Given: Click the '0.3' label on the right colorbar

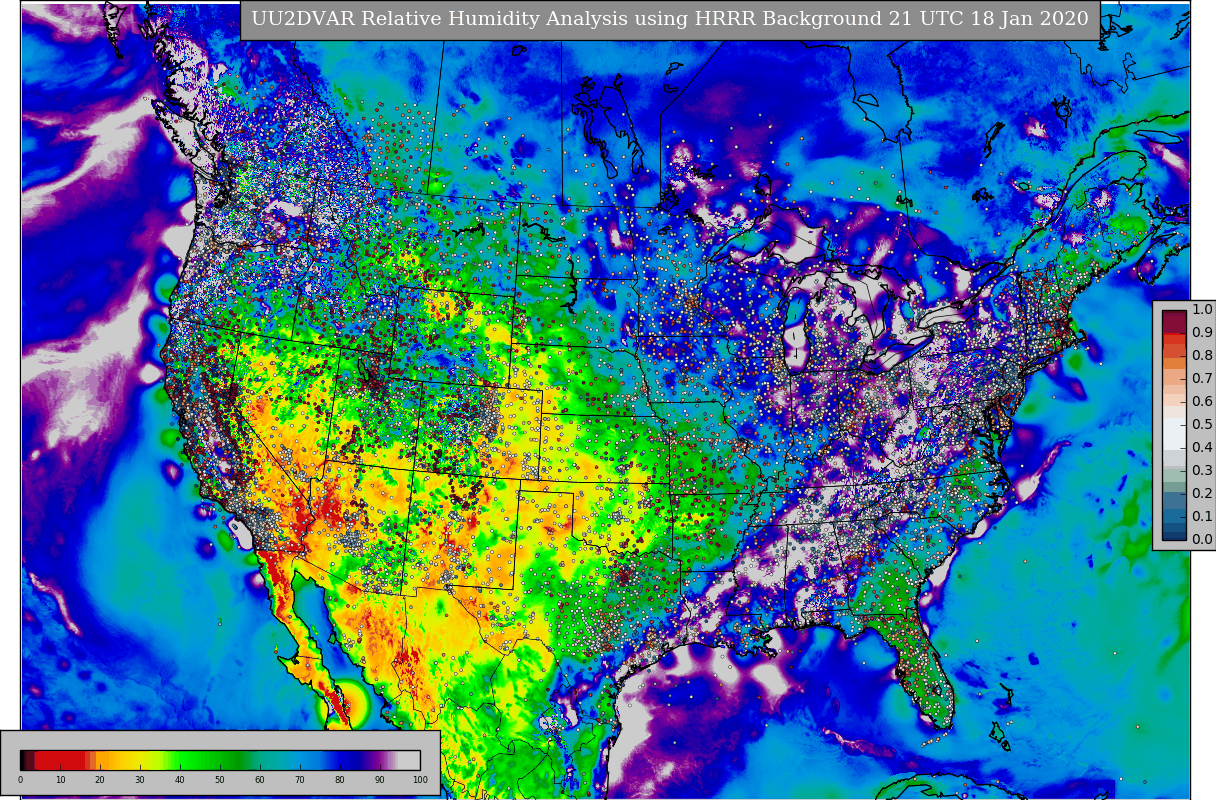Looking at the screenshot, I should [1201, 470].
